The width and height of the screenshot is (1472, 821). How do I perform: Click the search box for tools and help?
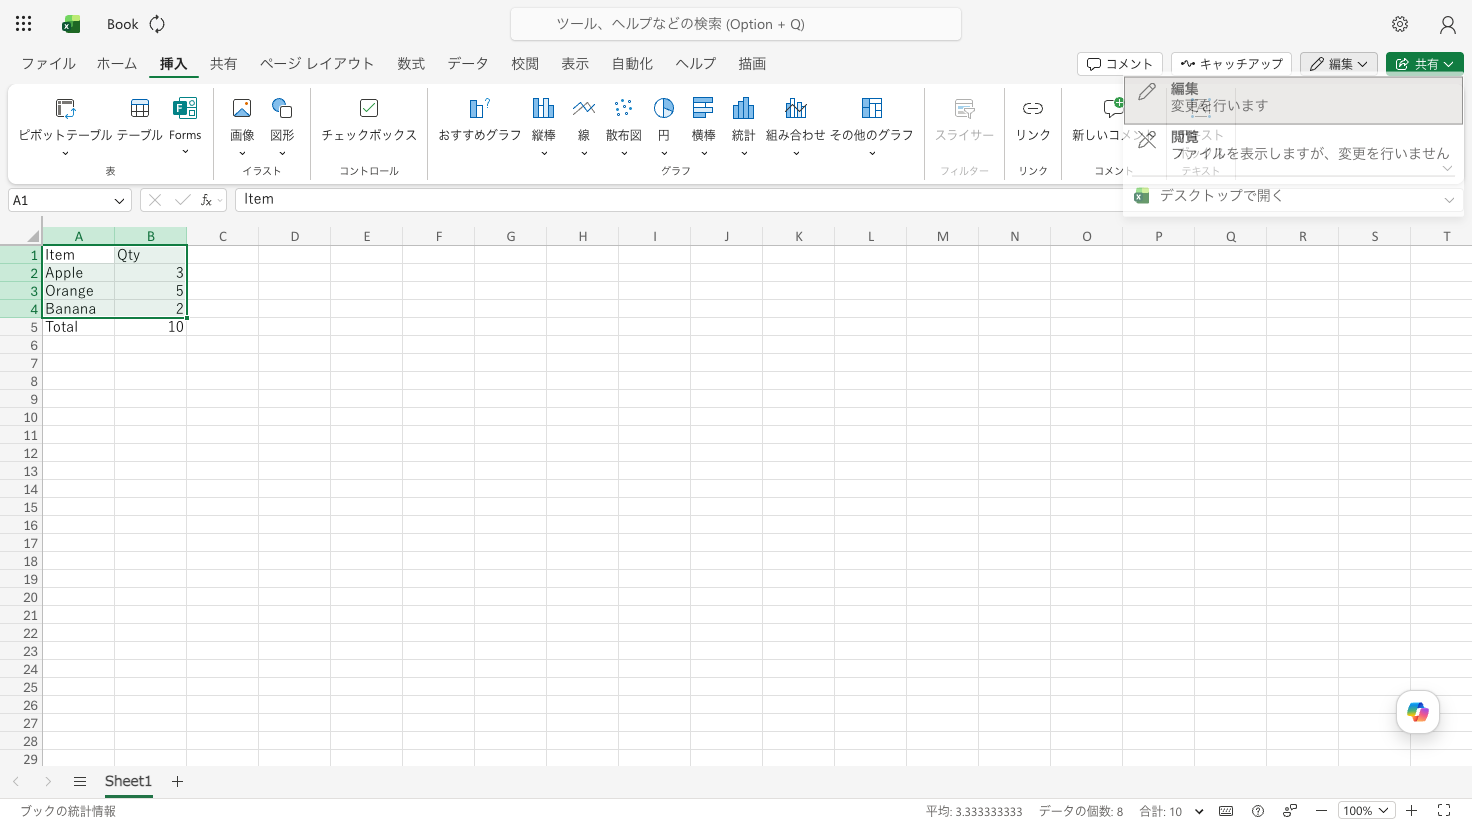click(x=736, y=24)
